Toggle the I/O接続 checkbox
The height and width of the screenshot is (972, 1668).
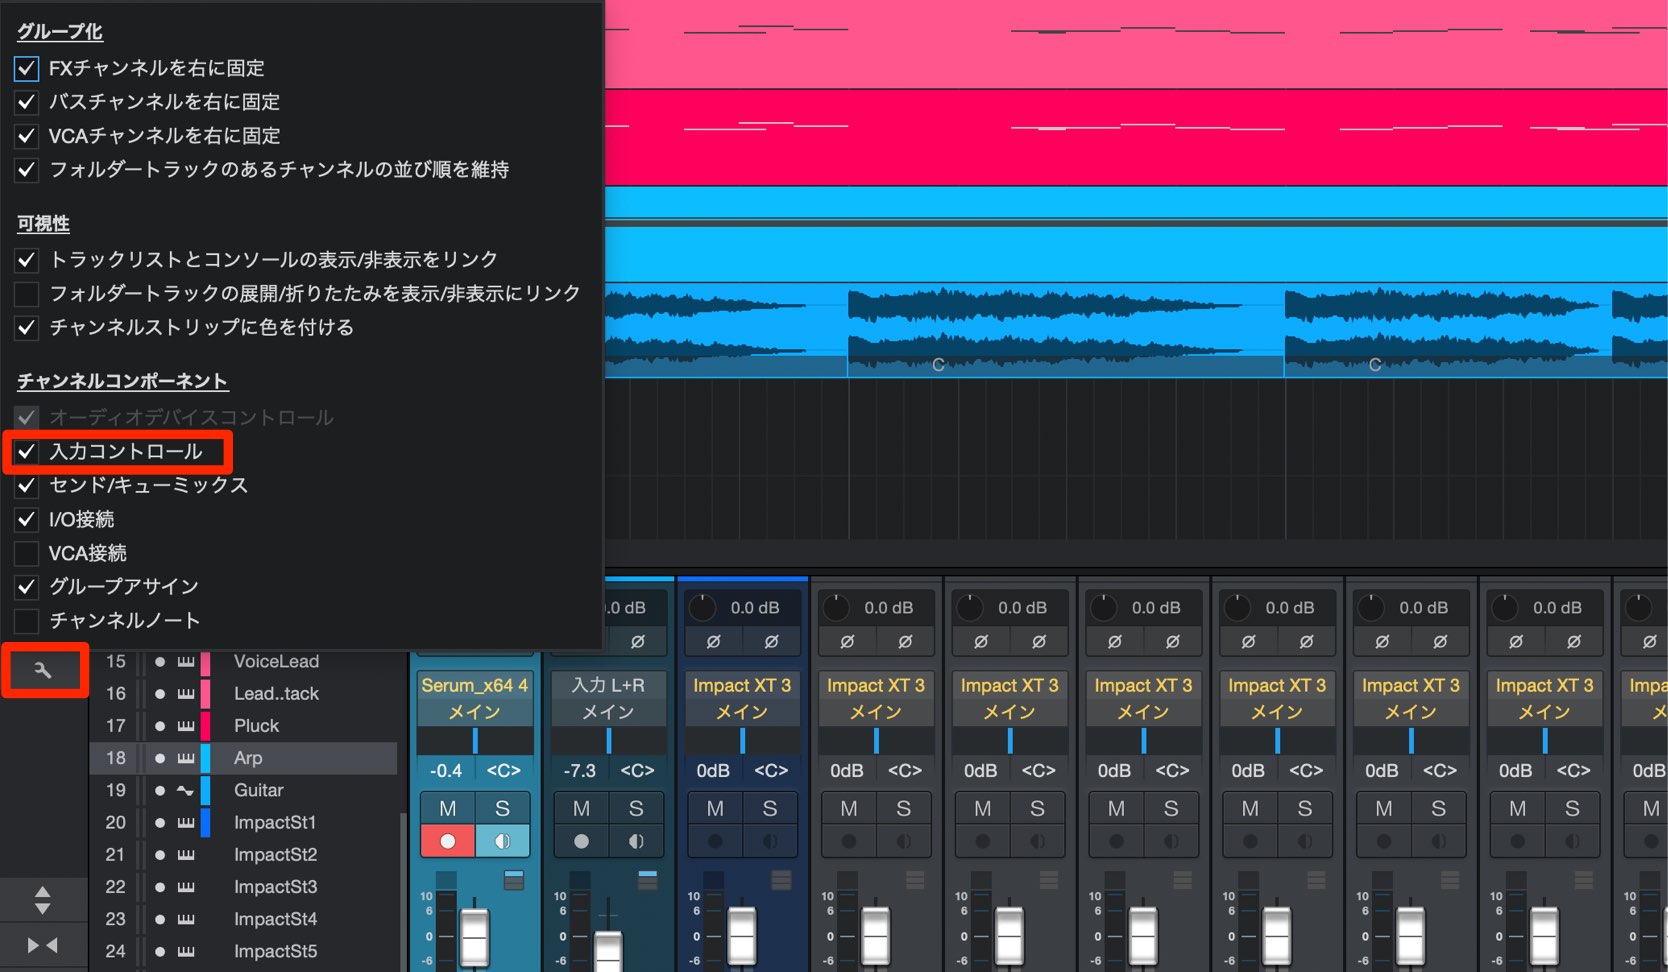[27, 520]
